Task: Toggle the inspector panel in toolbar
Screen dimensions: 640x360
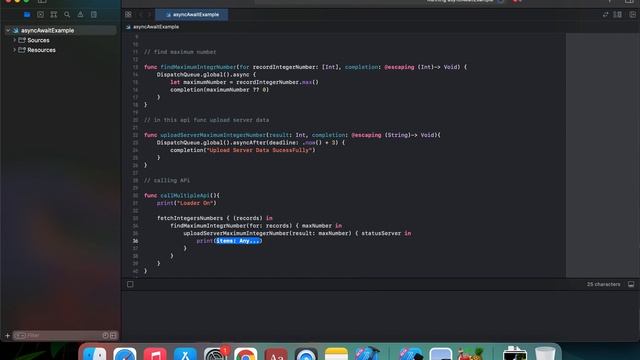Action: (629, 1)
